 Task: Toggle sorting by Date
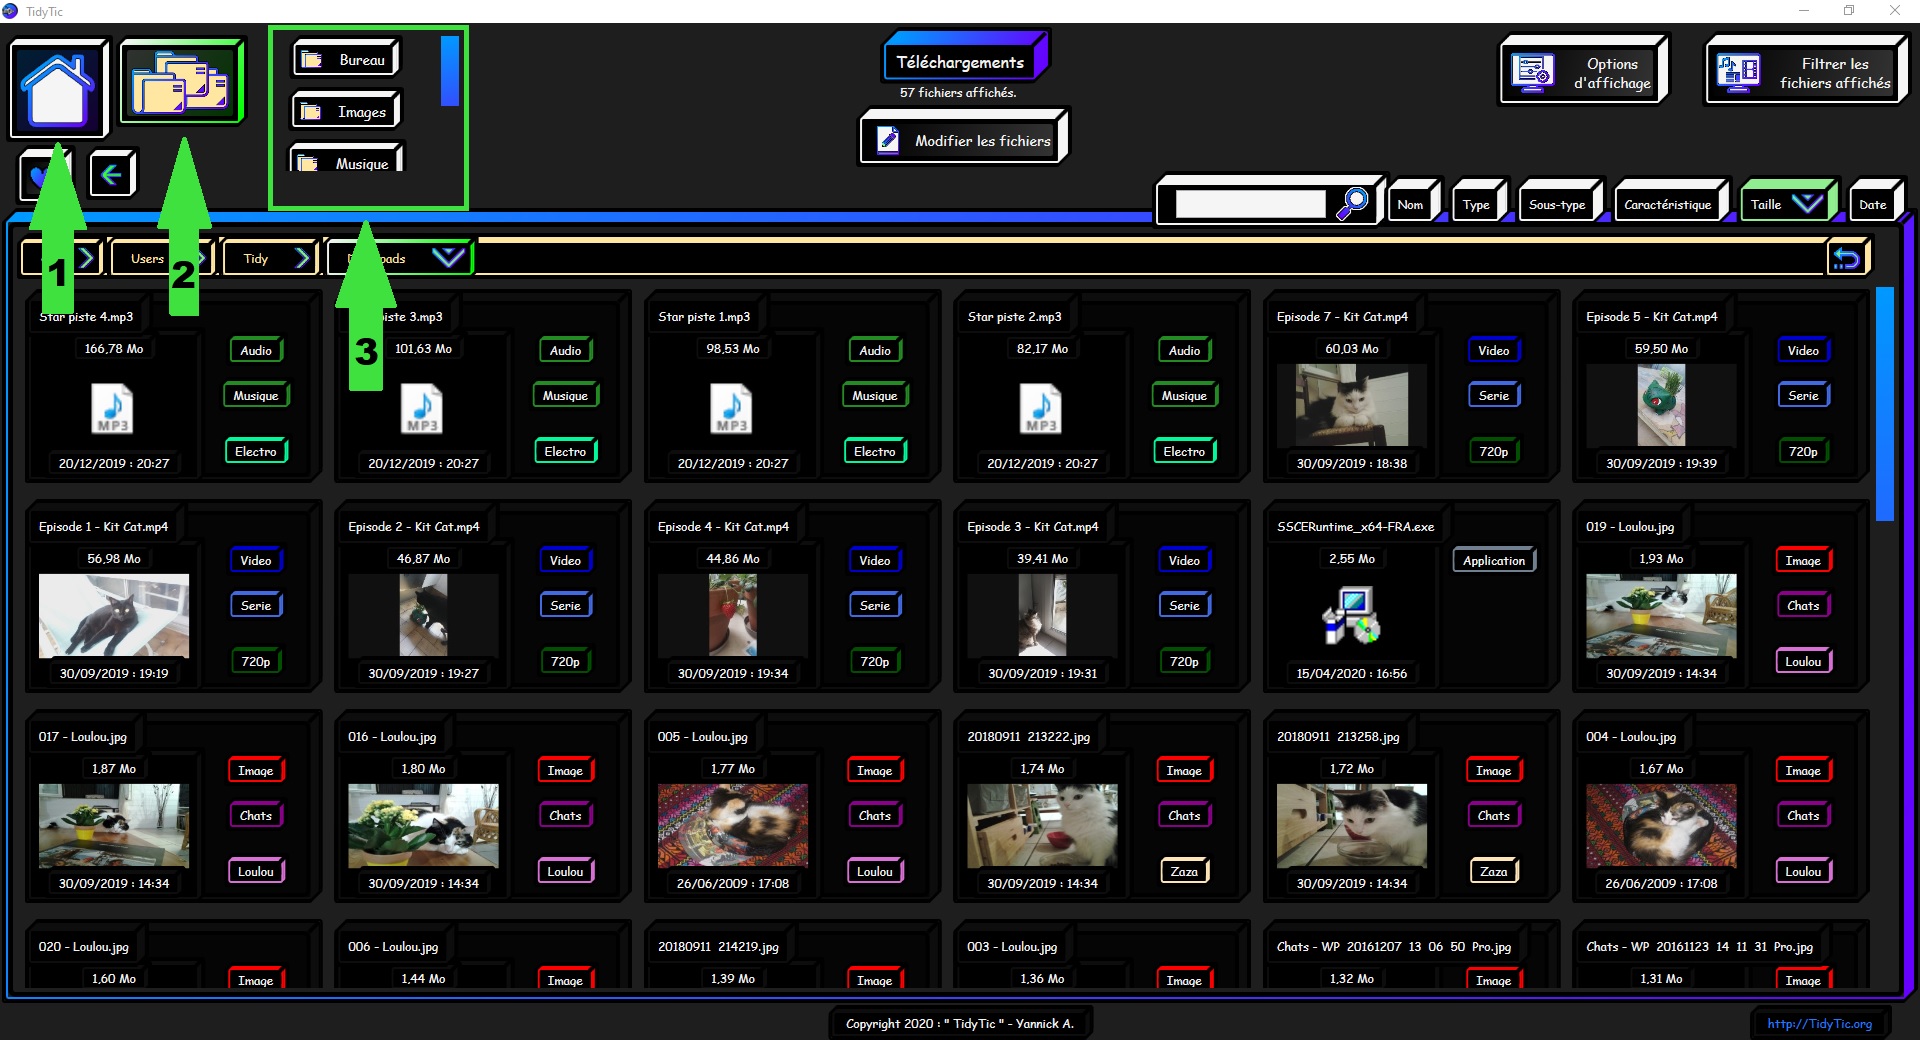pyautogui.click(x=1872, y=204)
